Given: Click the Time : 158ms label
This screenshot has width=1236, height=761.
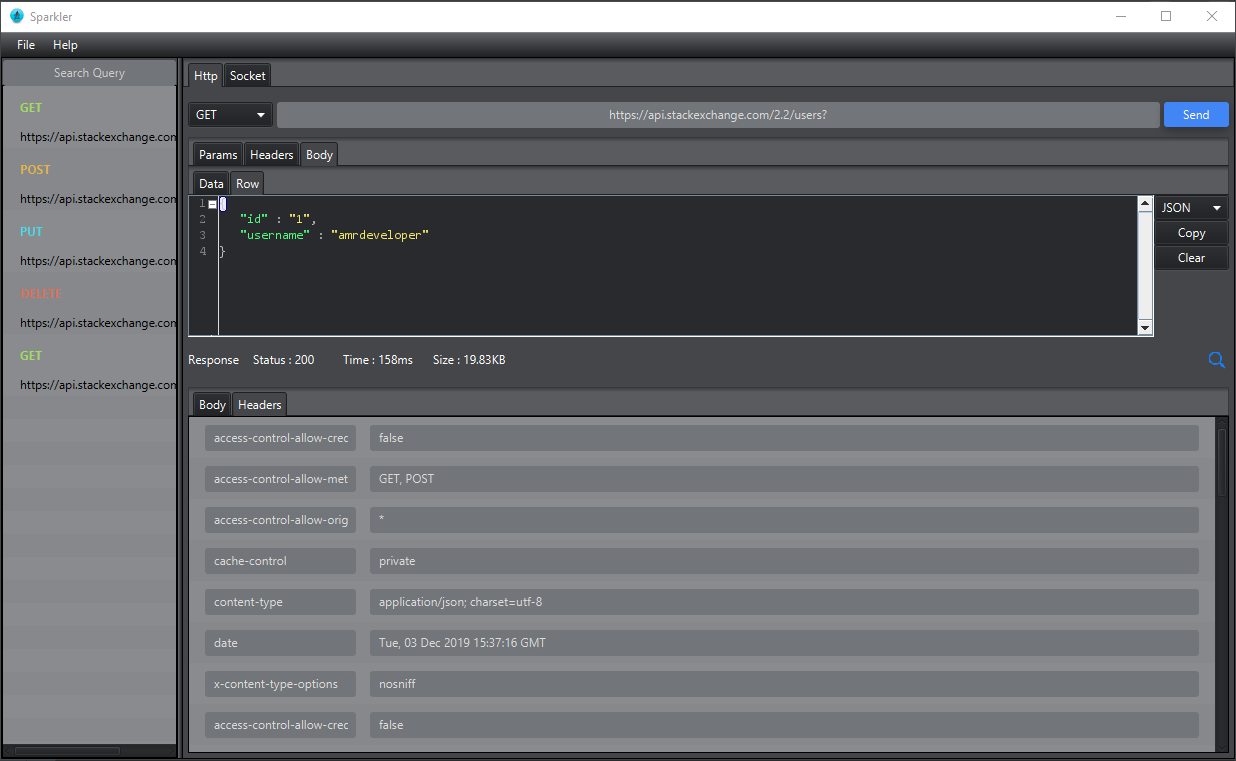Looking at the screenshot, I should (x=377, y=360).
